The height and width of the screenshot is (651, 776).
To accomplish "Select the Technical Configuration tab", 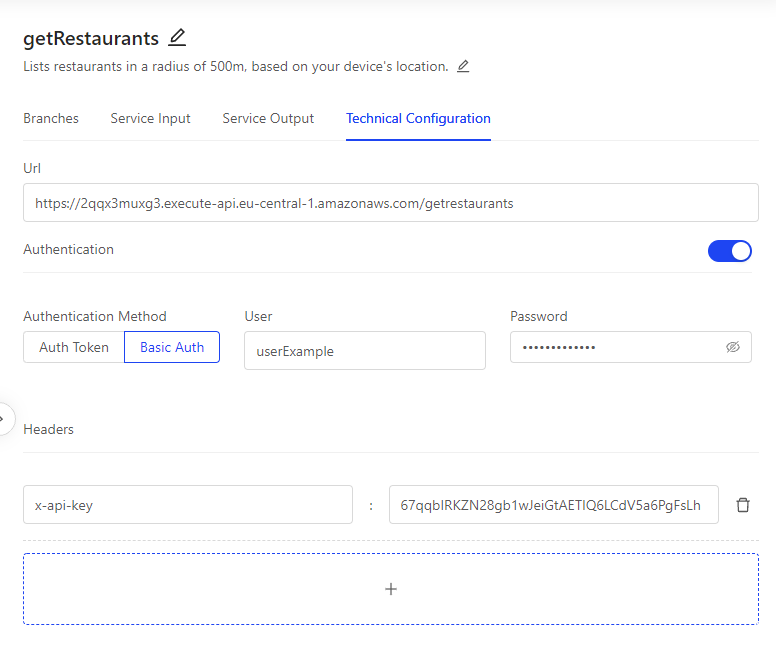I will click(x=418, y=118).
